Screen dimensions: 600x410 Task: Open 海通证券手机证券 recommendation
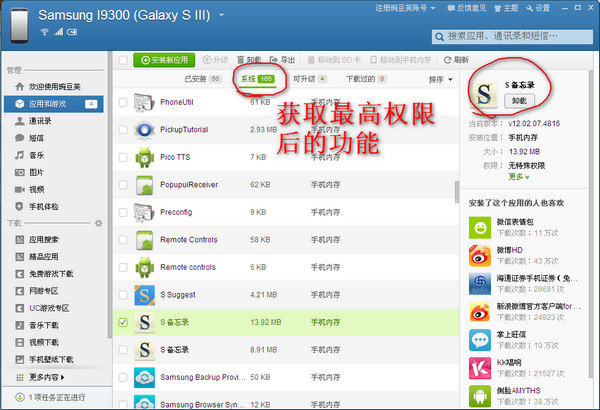525,284
